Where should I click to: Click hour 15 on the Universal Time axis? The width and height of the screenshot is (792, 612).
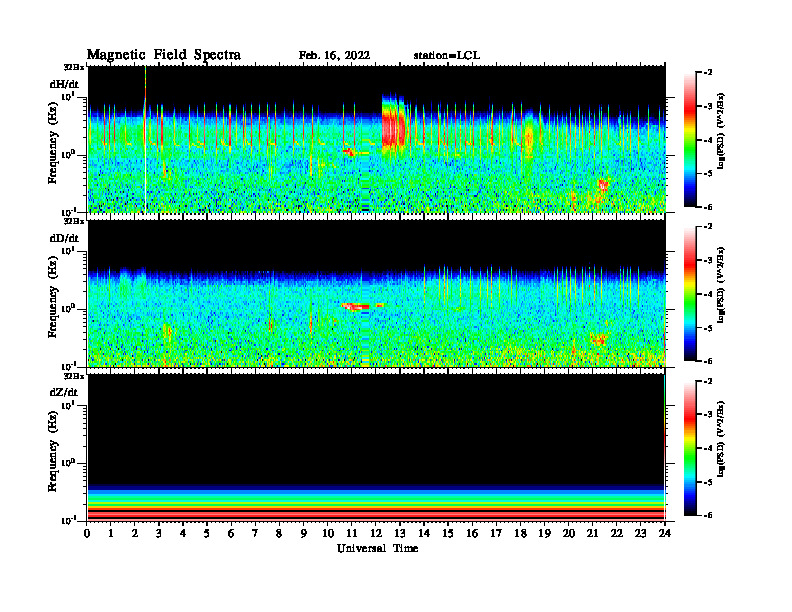click(x=448, y=533)
